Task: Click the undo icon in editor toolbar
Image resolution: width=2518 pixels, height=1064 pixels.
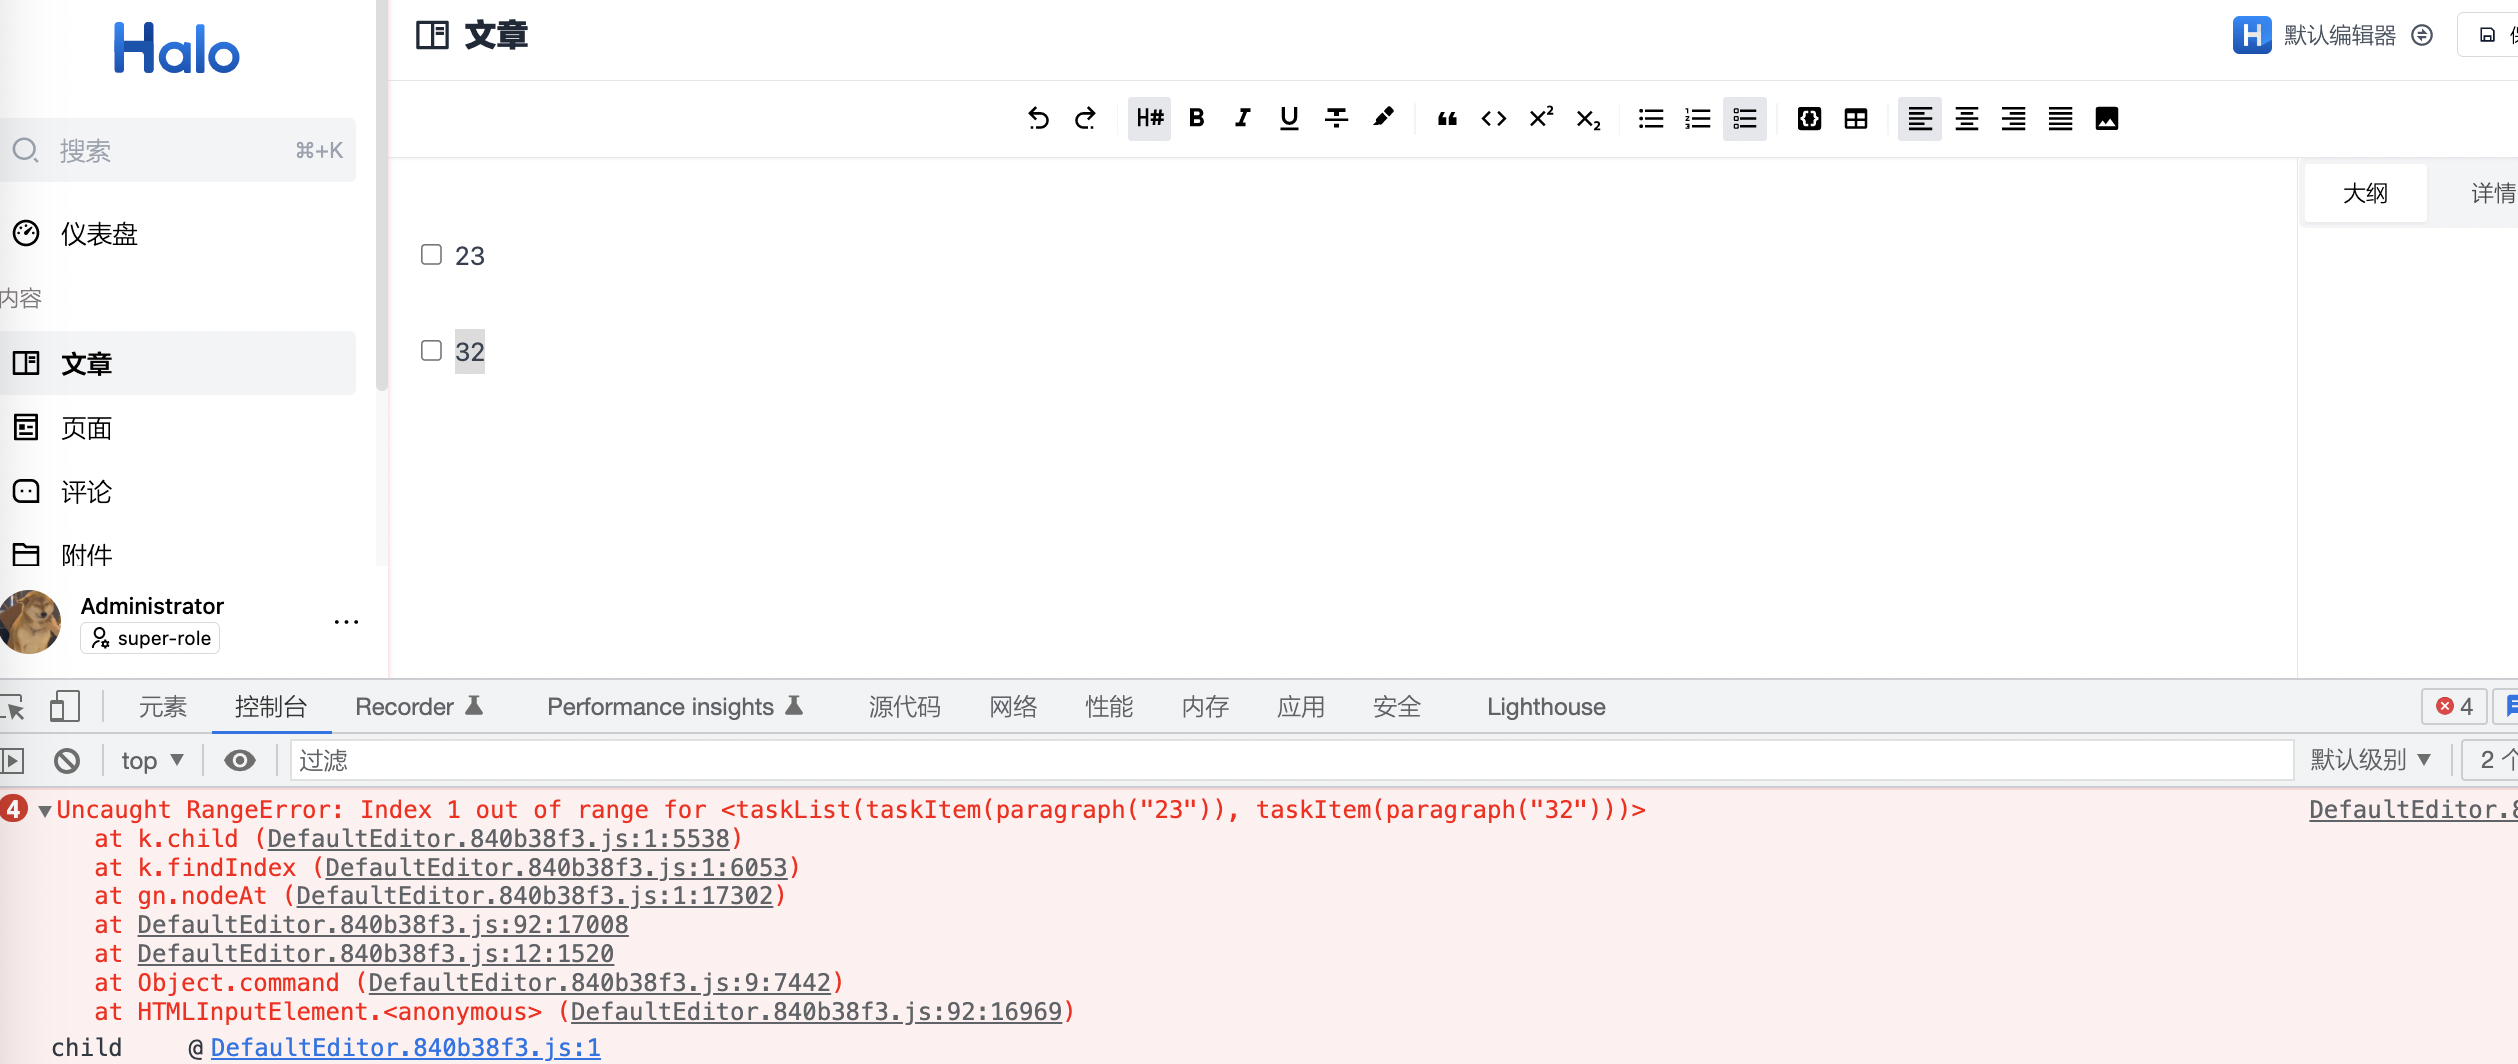Action: pos(1038,119)
